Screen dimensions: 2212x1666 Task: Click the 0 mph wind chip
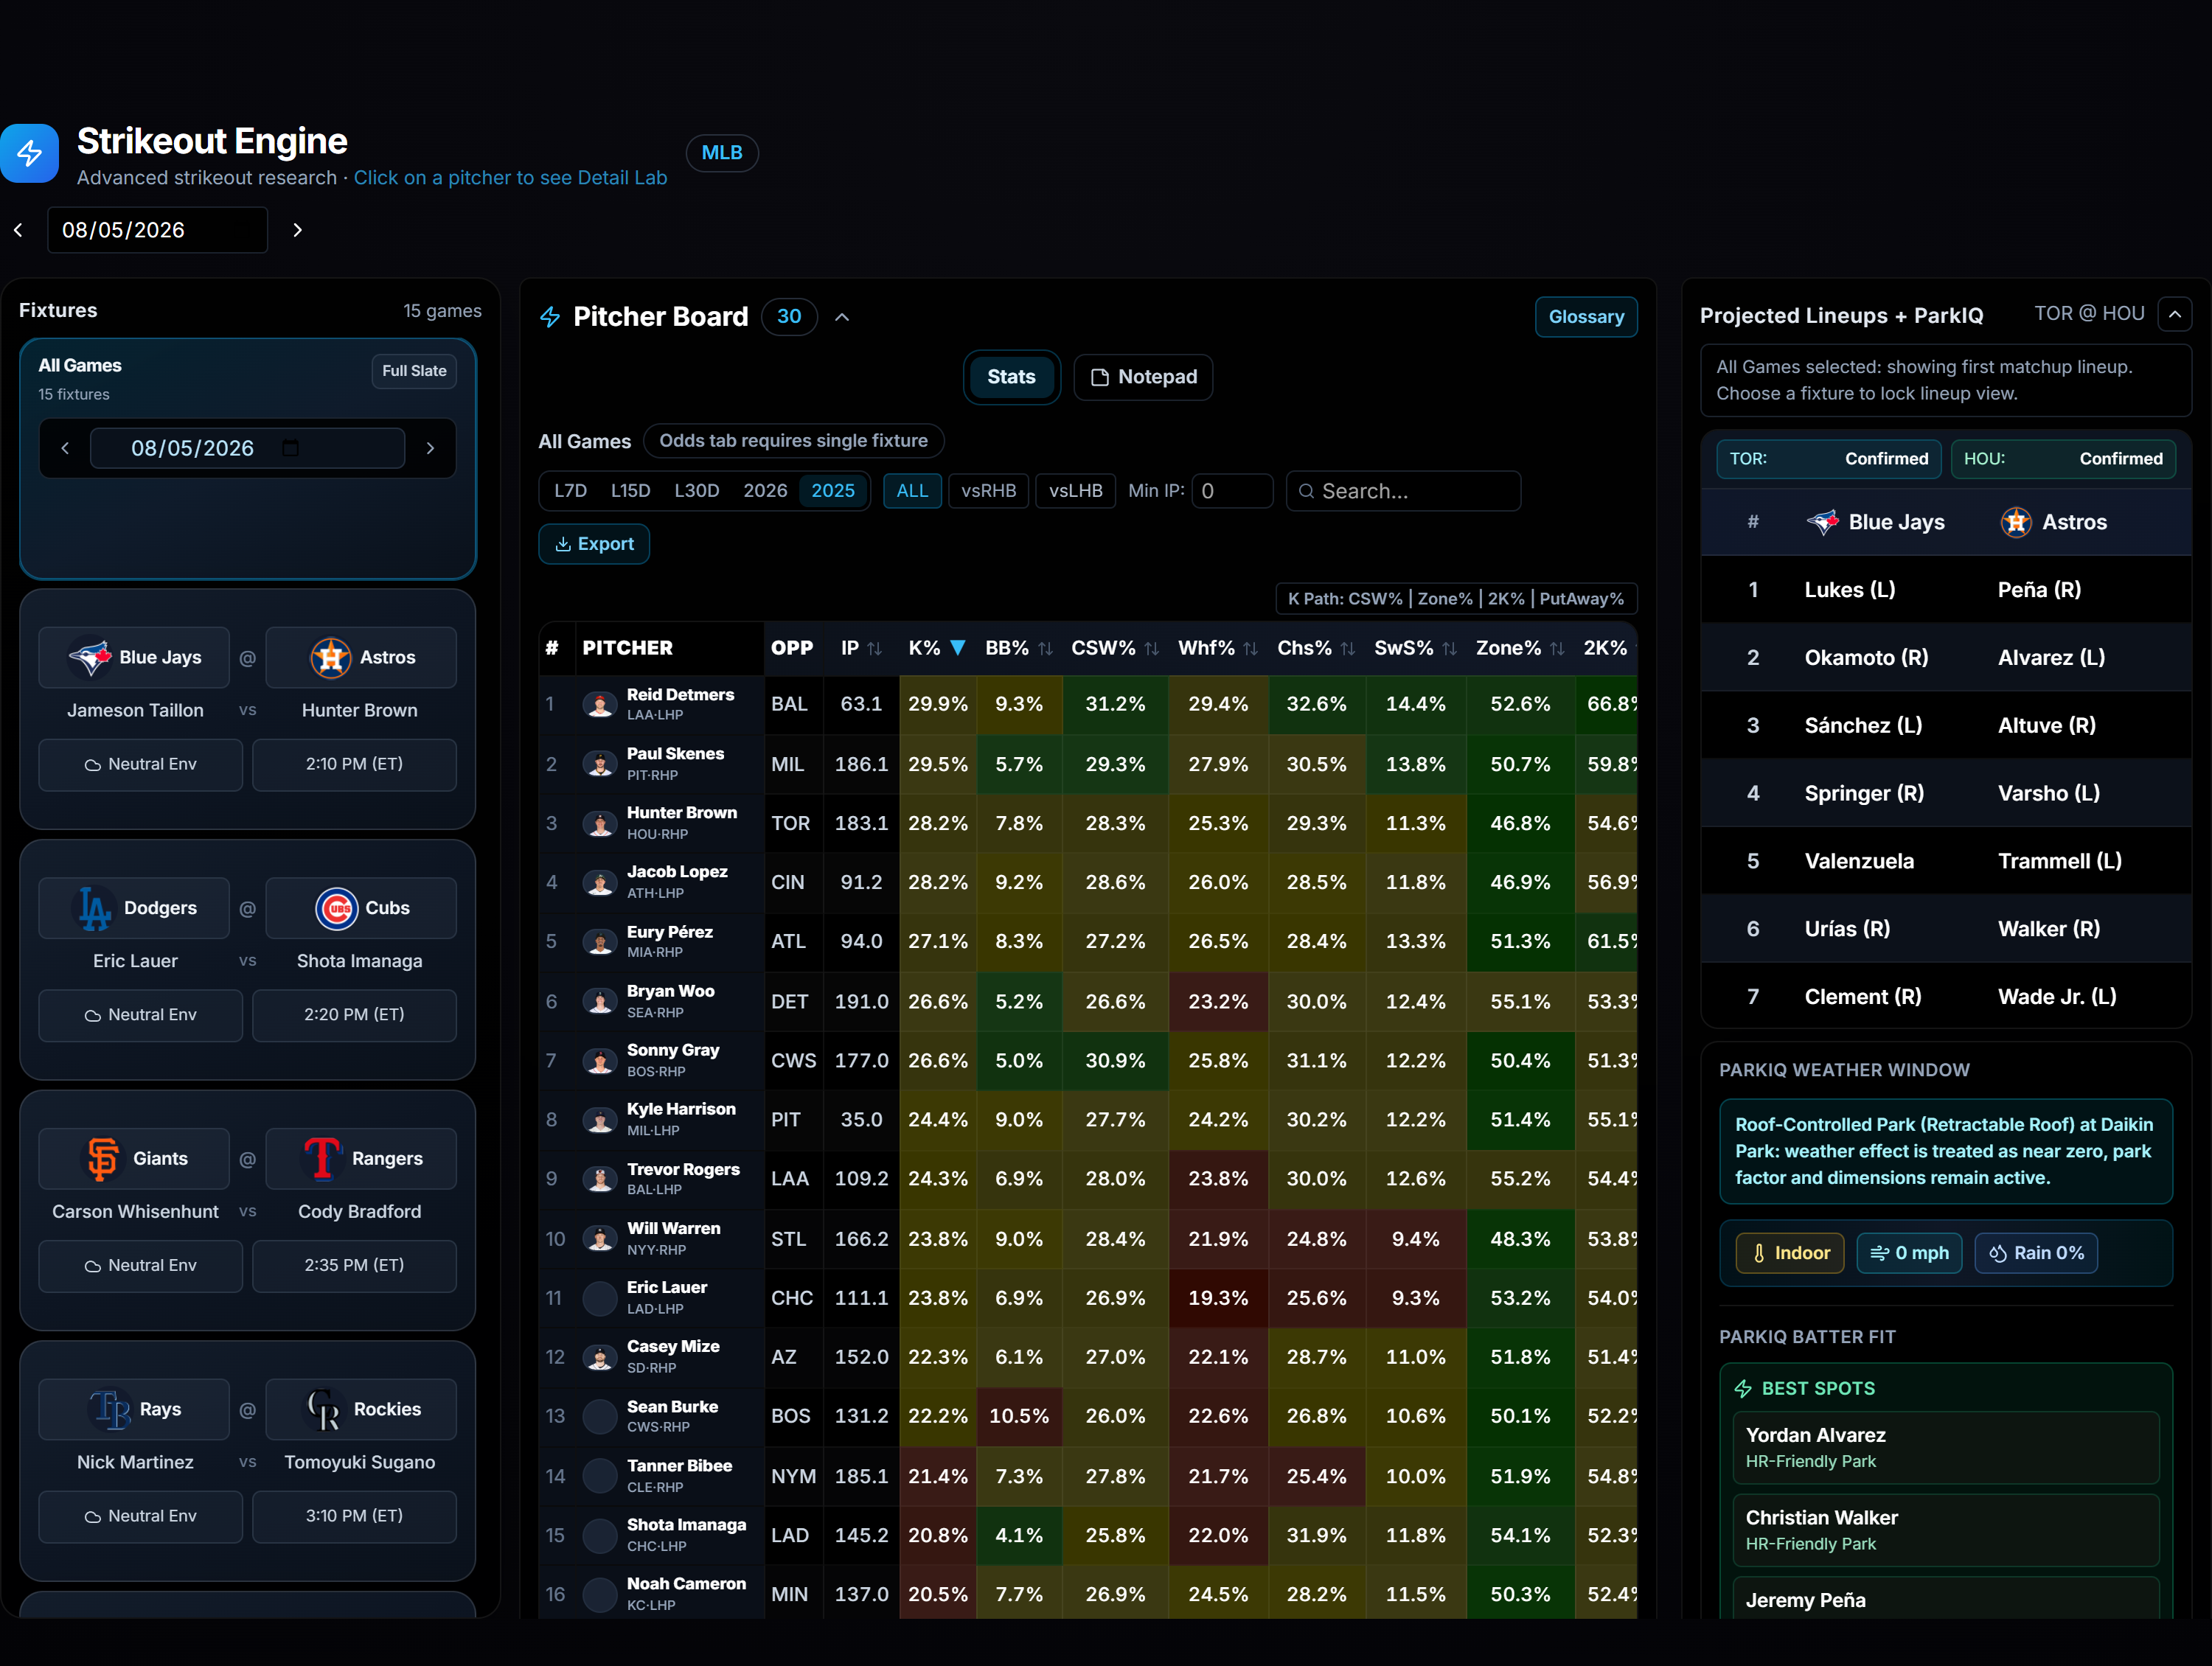(x=1909, y=1253)
